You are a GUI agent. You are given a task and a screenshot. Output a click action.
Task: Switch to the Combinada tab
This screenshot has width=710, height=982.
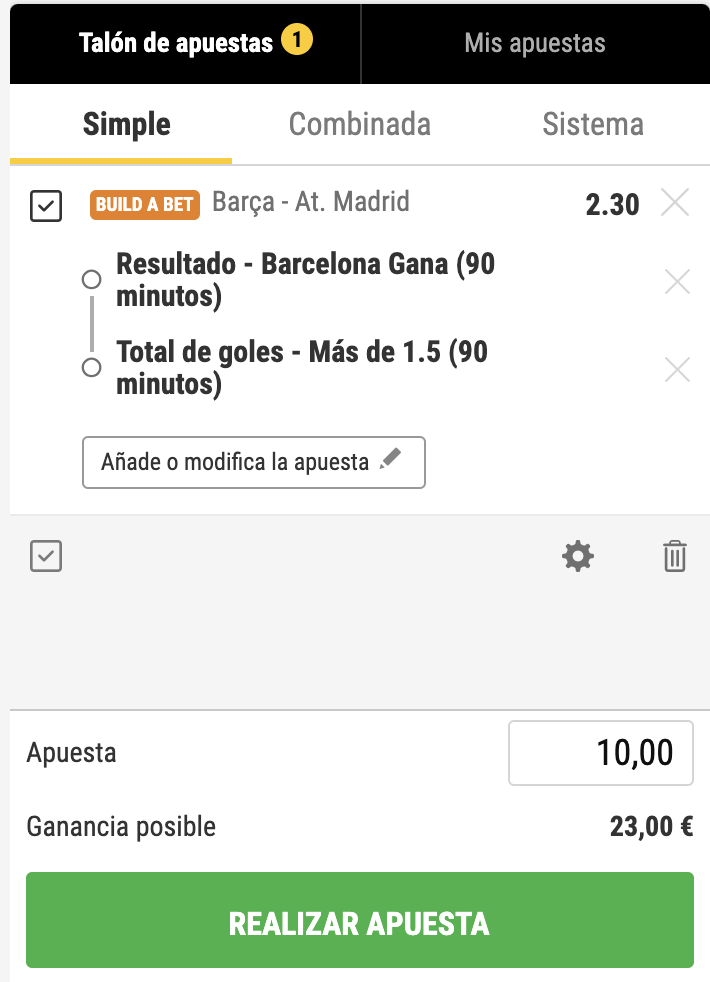[x=359, y=125]
